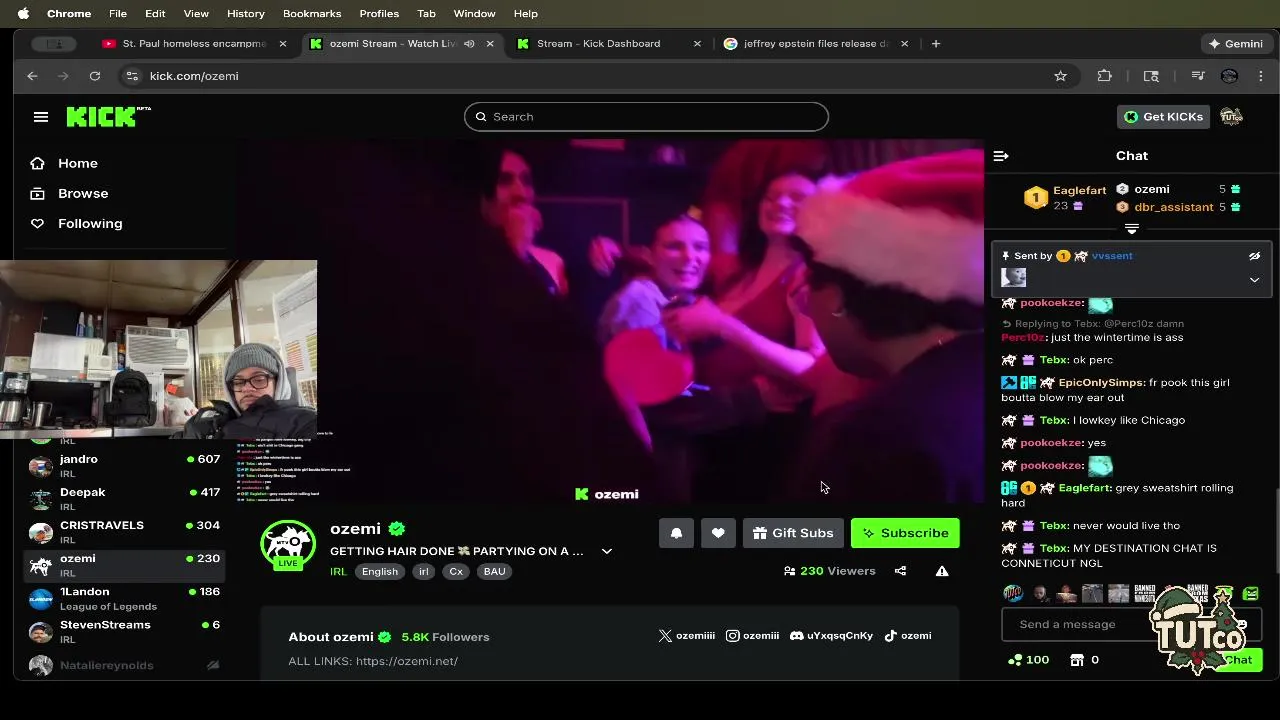Switch to jeffrey epstein files release tab
This screenshot has width=1280, height=720.
[x=816, y=44]
